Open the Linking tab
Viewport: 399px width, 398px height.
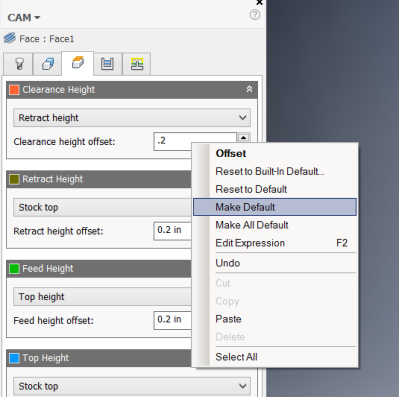pyautogui.click(x=137, y=64)
